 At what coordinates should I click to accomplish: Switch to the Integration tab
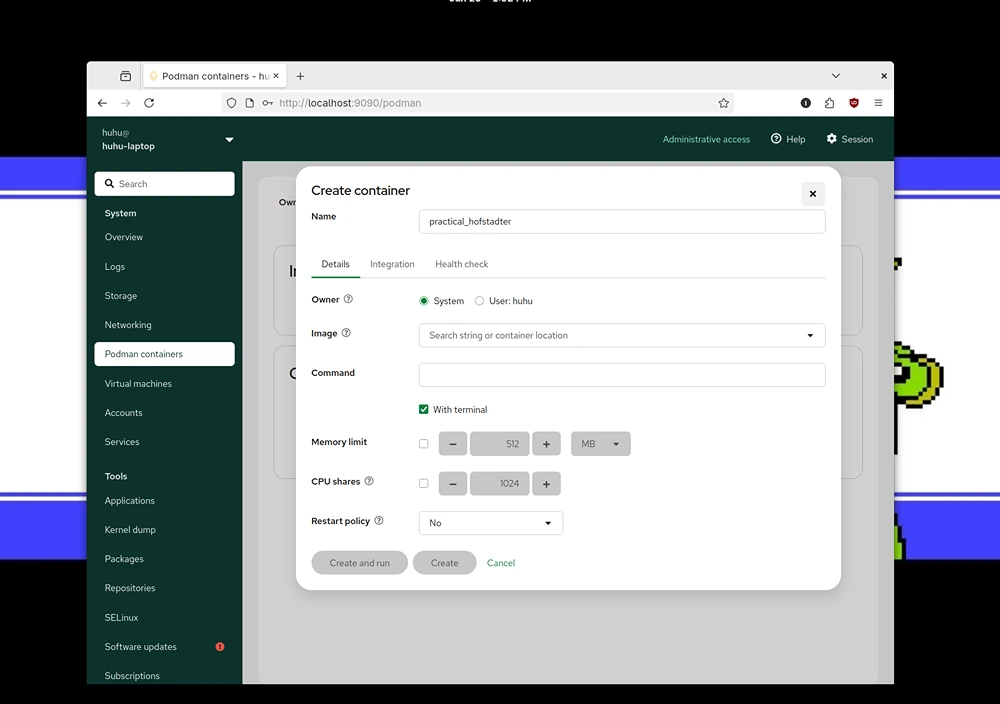(x=392, y=264)
